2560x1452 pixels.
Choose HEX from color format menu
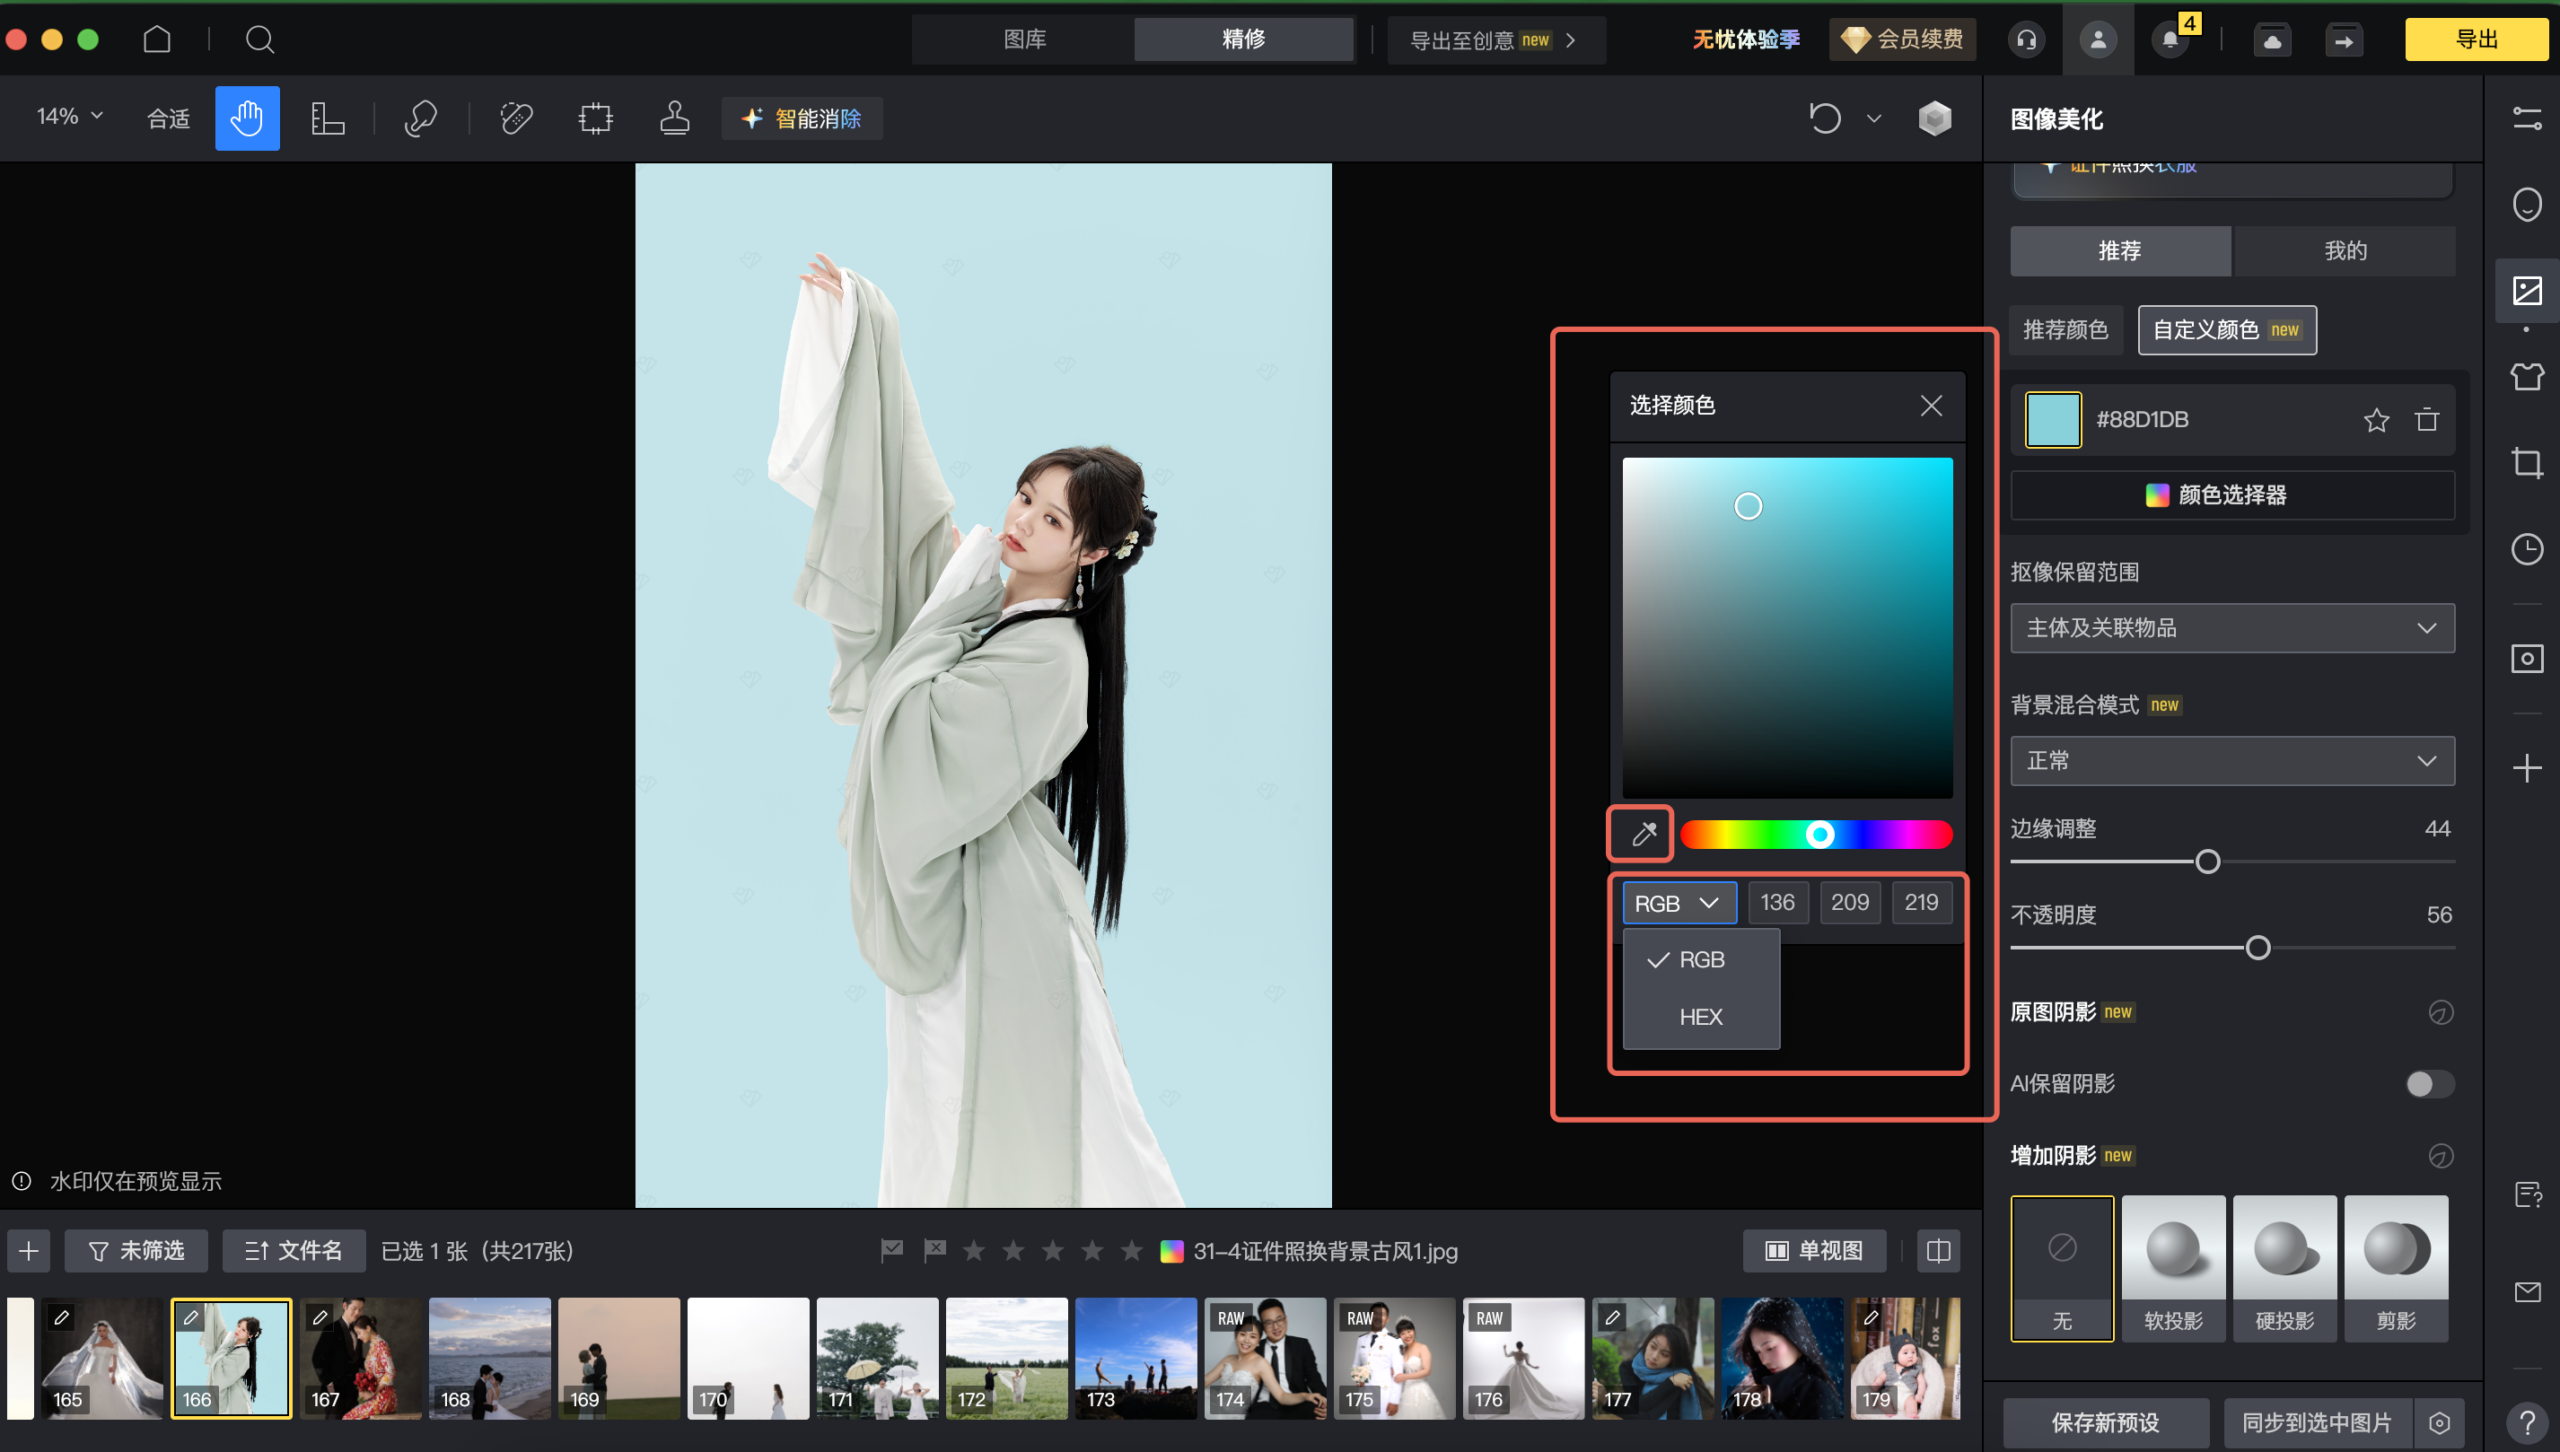point(1700,1017)
